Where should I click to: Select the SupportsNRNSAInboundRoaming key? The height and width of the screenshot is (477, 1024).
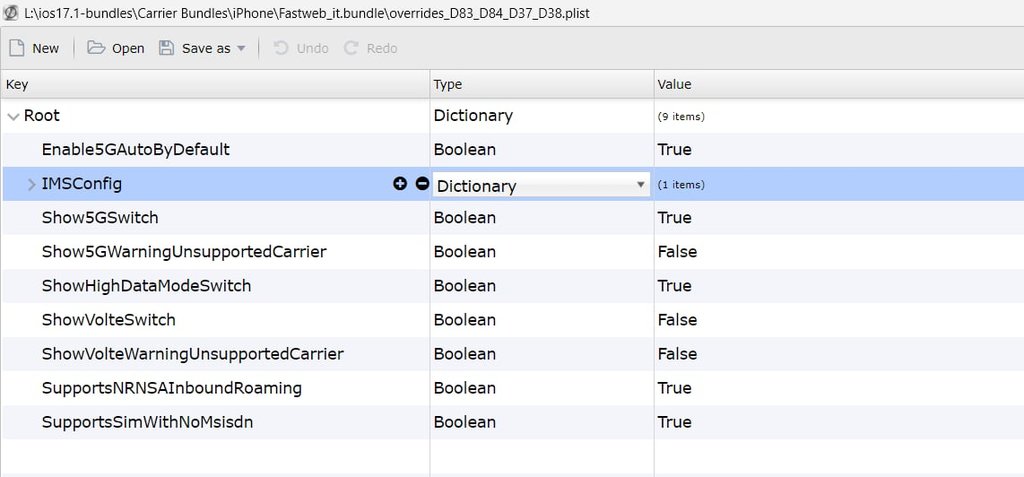(x=172, y=388)
